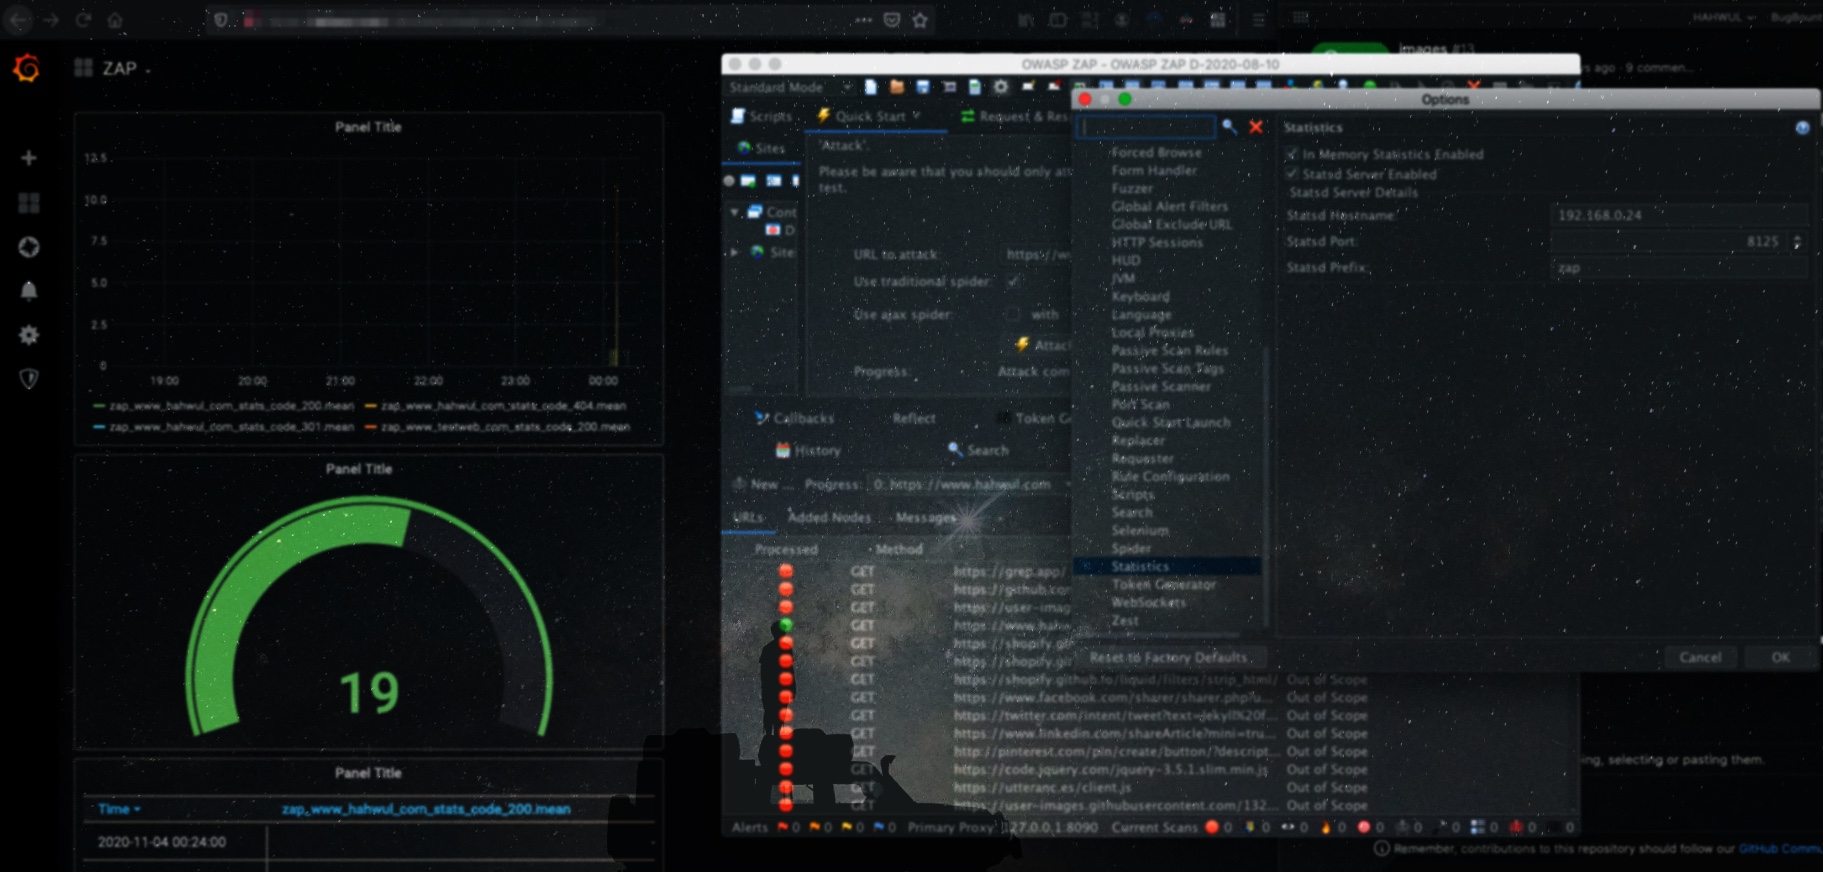Expand the Sites tree node

[x=735, y=252]
